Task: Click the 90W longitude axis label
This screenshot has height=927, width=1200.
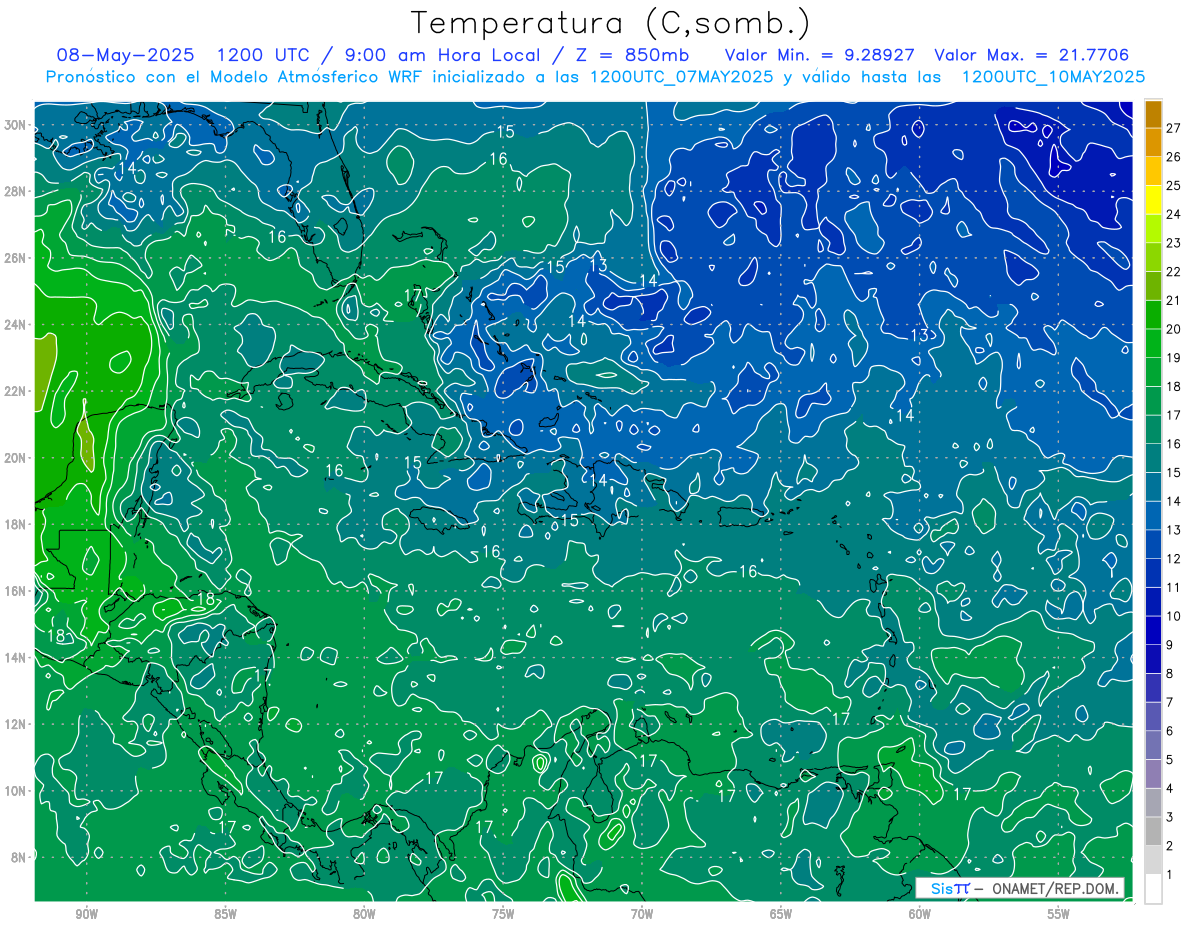Action: (86, 914)
